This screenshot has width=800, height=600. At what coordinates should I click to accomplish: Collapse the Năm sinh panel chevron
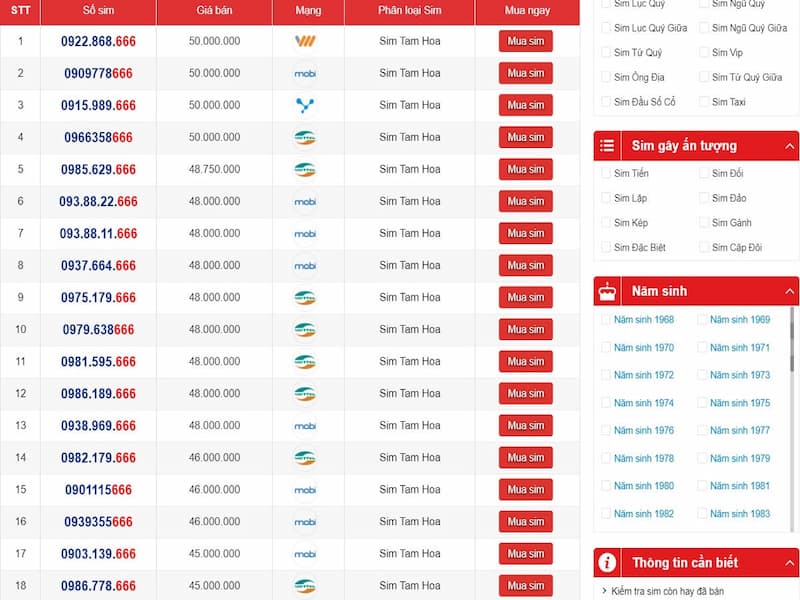tap(789, 291)
